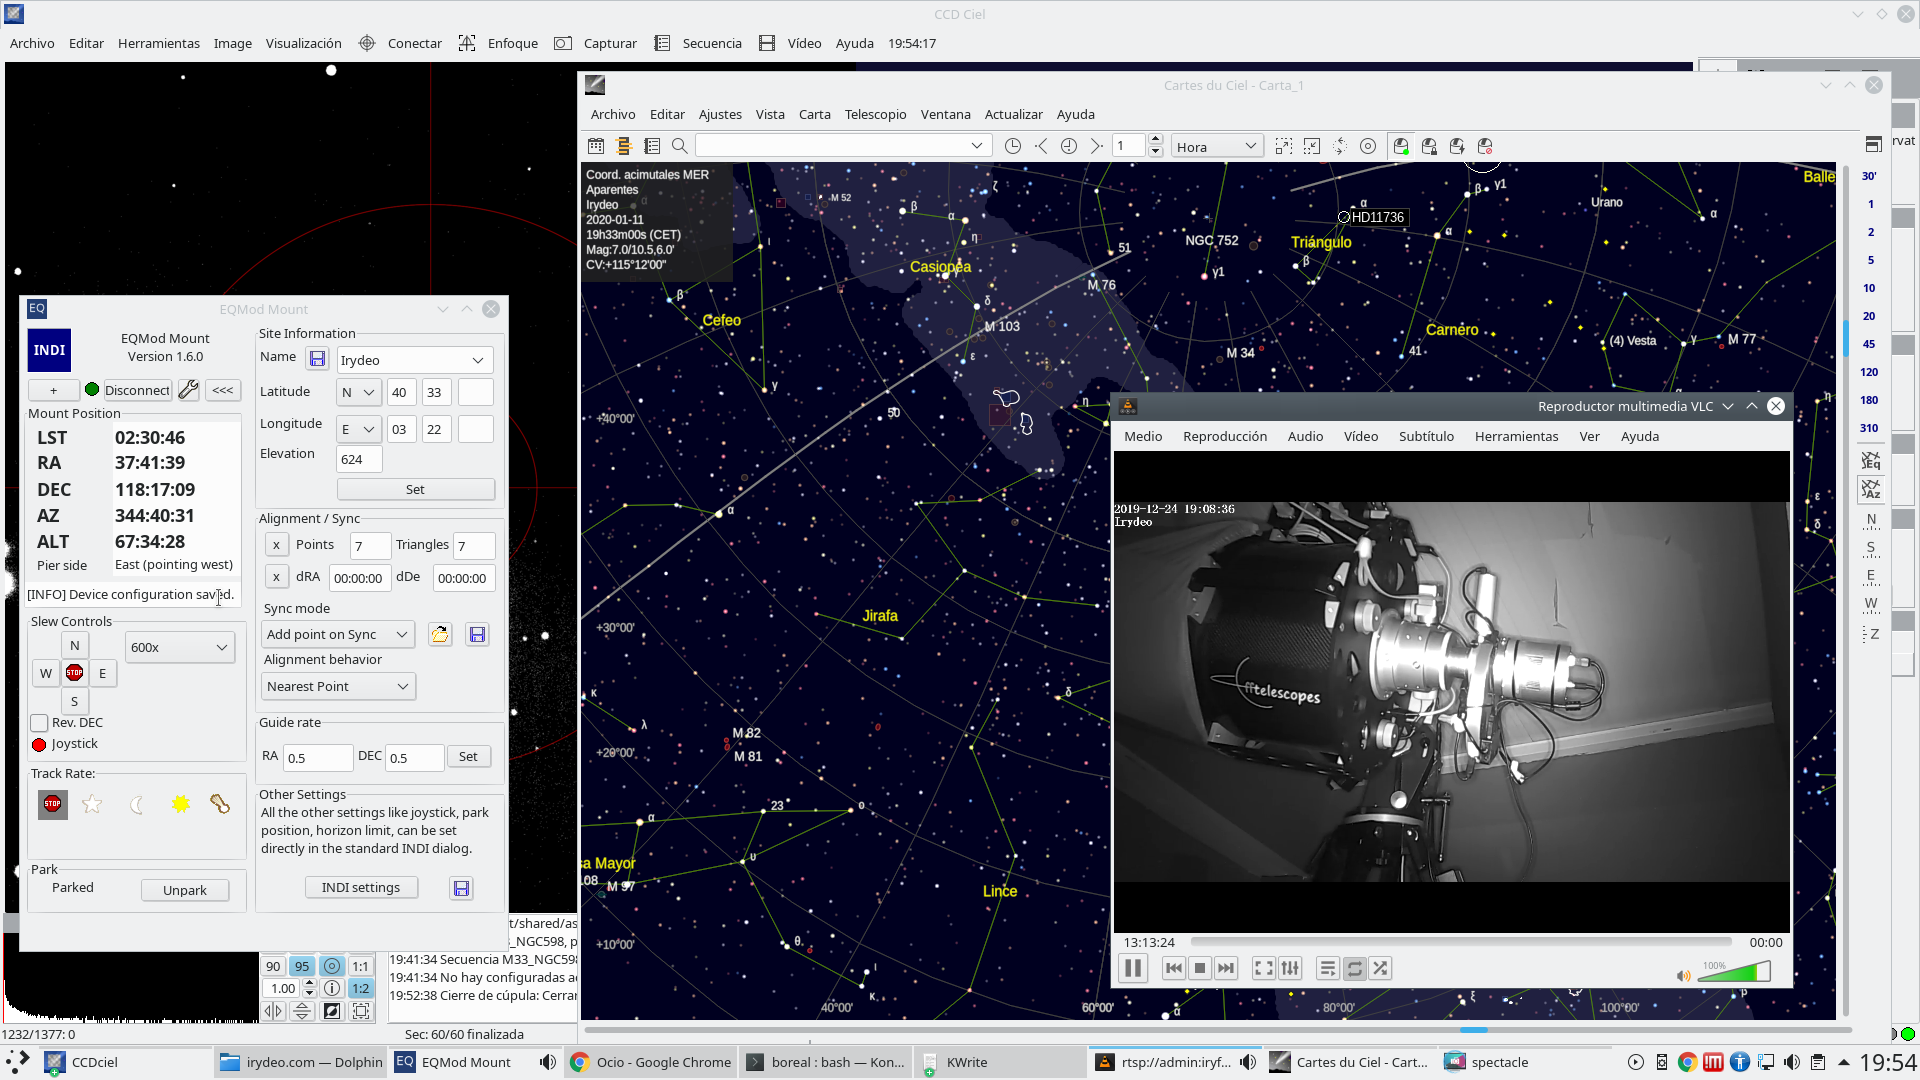
Task: Toggle VLC loop repeat mode
Action: tap(1354, 968)
